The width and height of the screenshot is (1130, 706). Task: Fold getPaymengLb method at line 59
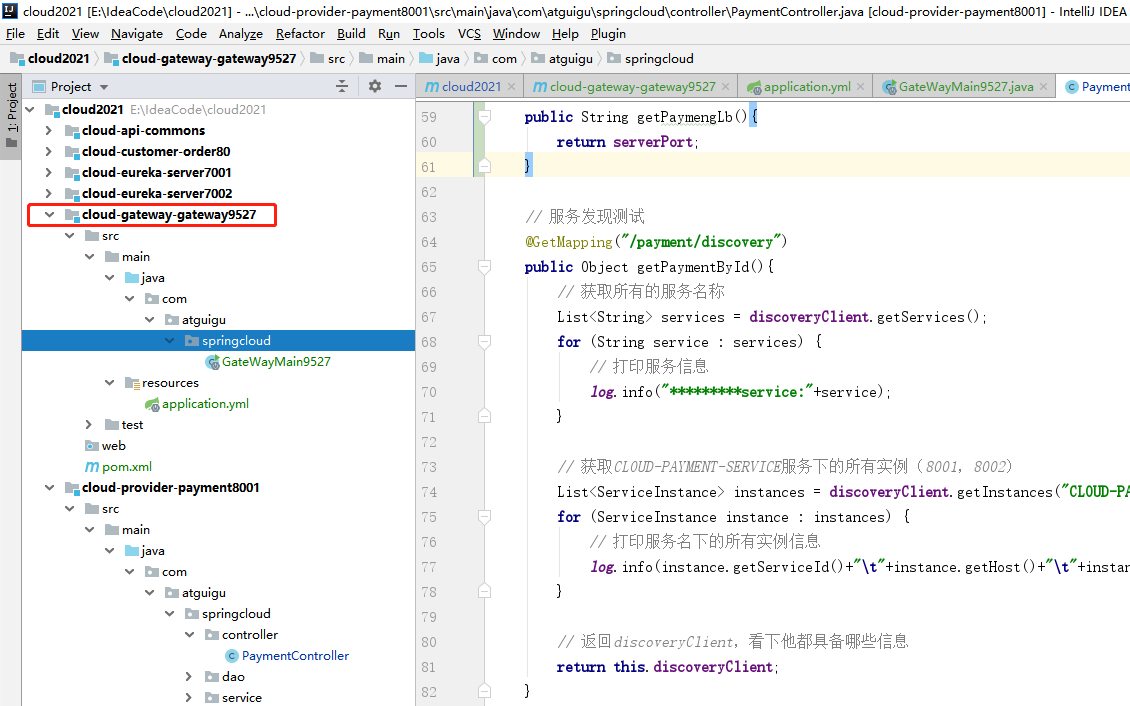(x=485, y=116)
